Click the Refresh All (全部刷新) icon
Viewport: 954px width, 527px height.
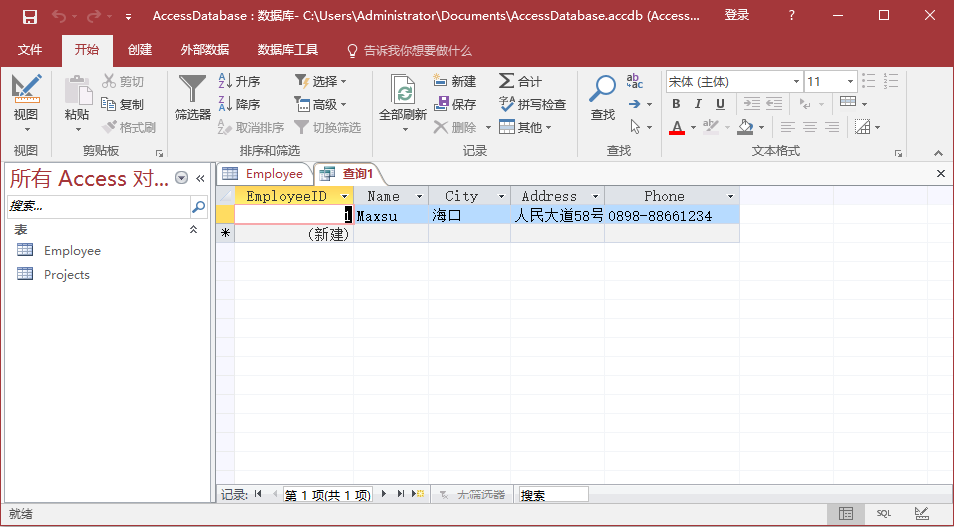(x=403, y=94)
